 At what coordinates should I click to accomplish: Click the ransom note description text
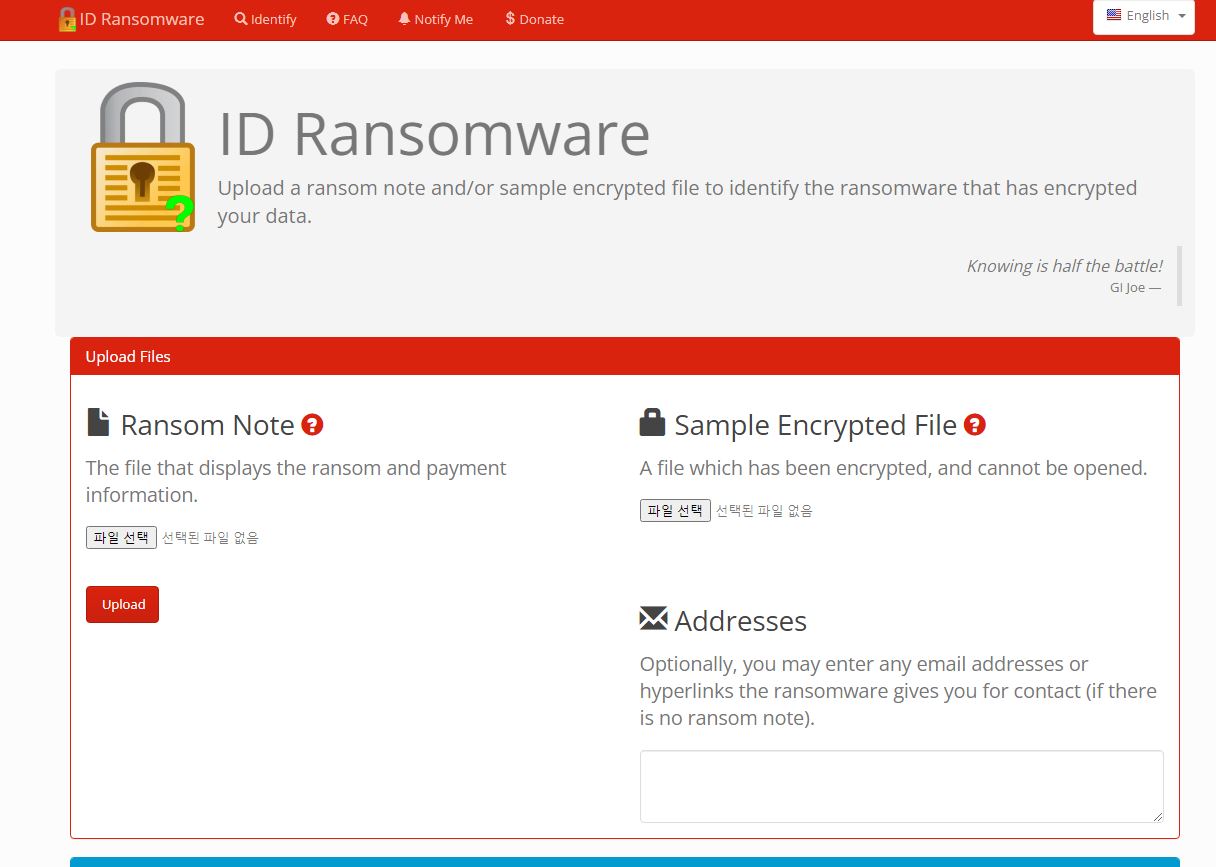point(296,481)
